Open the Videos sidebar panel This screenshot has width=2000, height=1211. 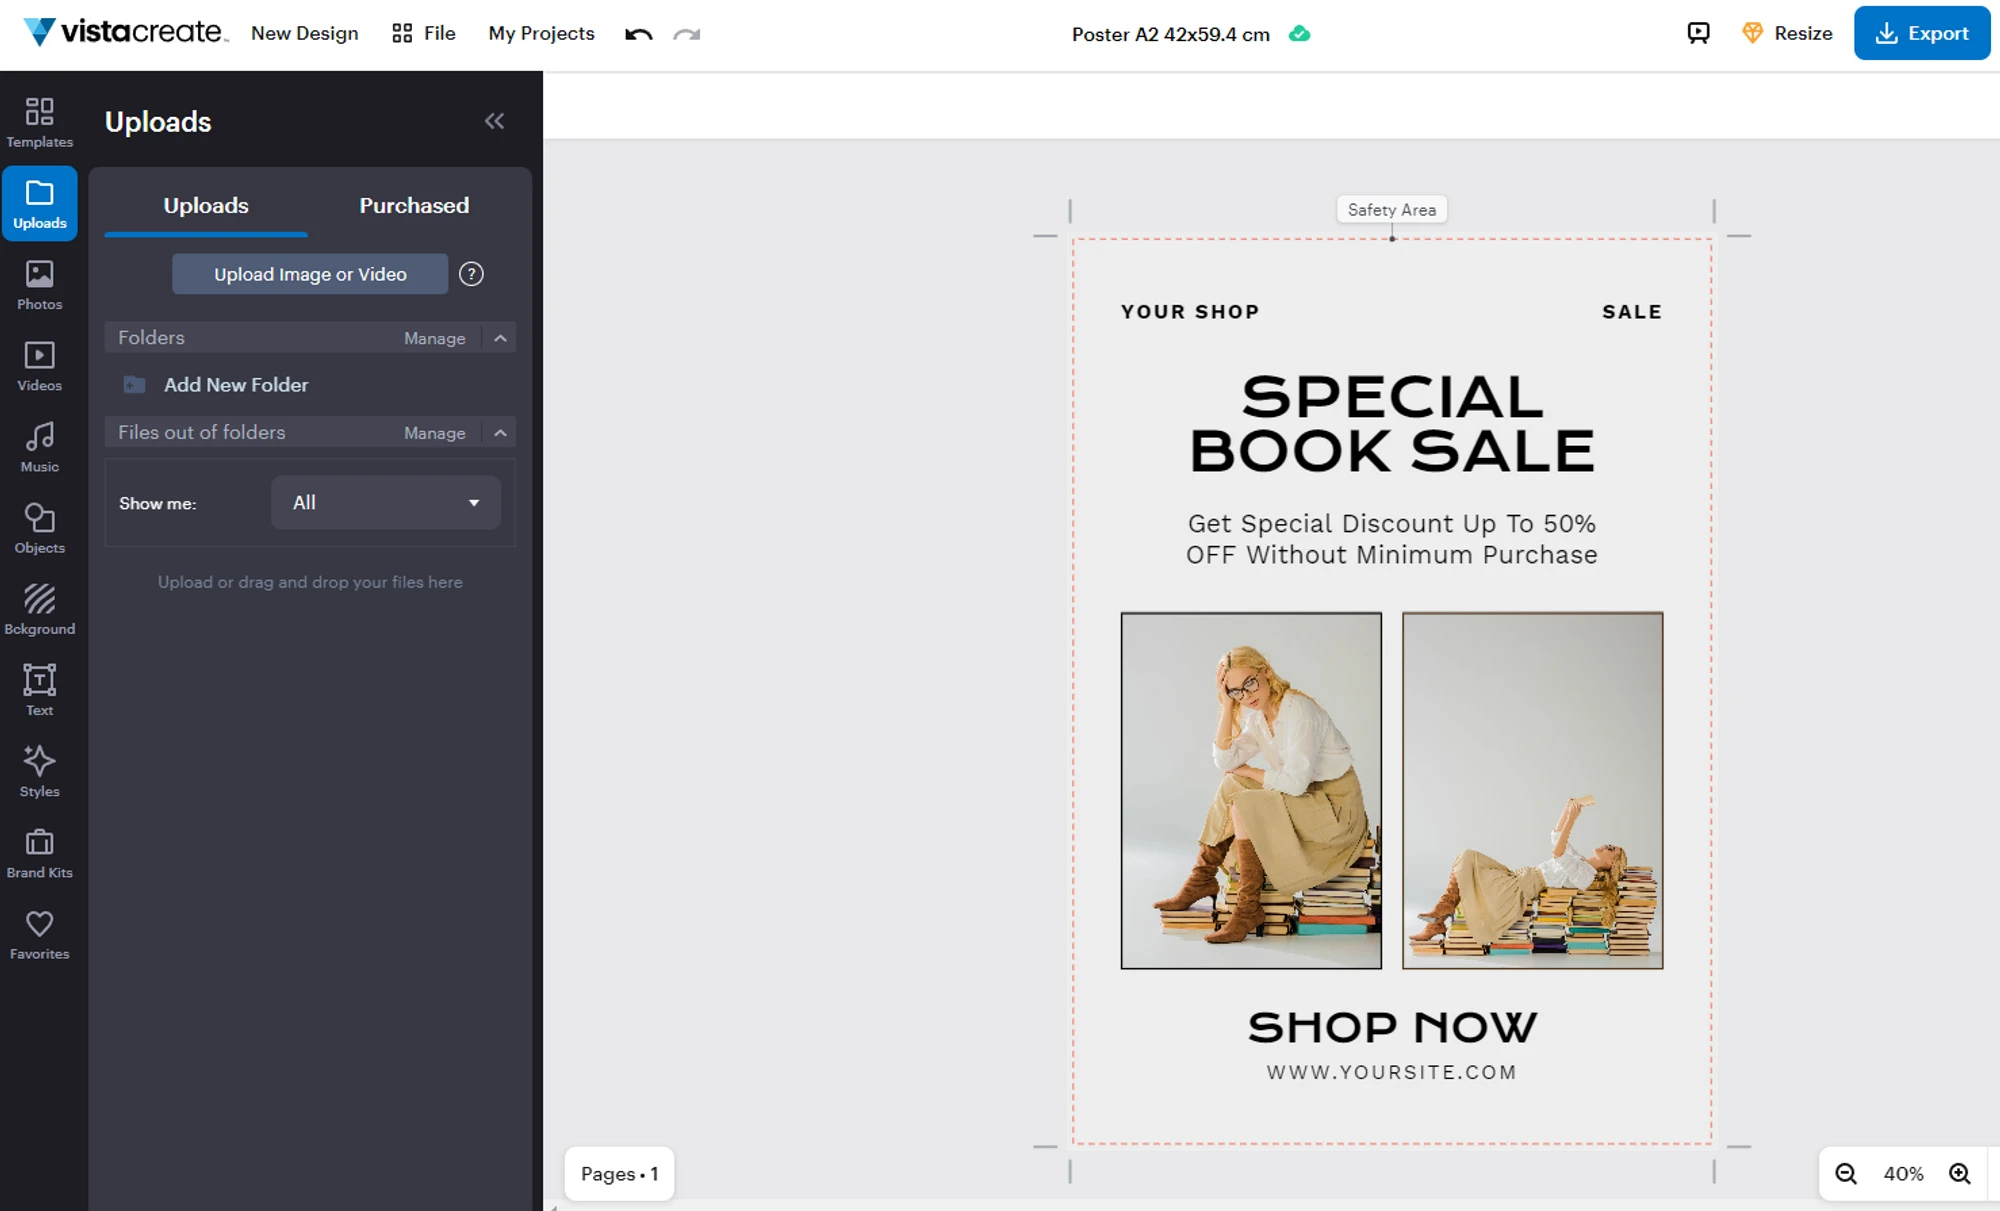coord(39,366)
